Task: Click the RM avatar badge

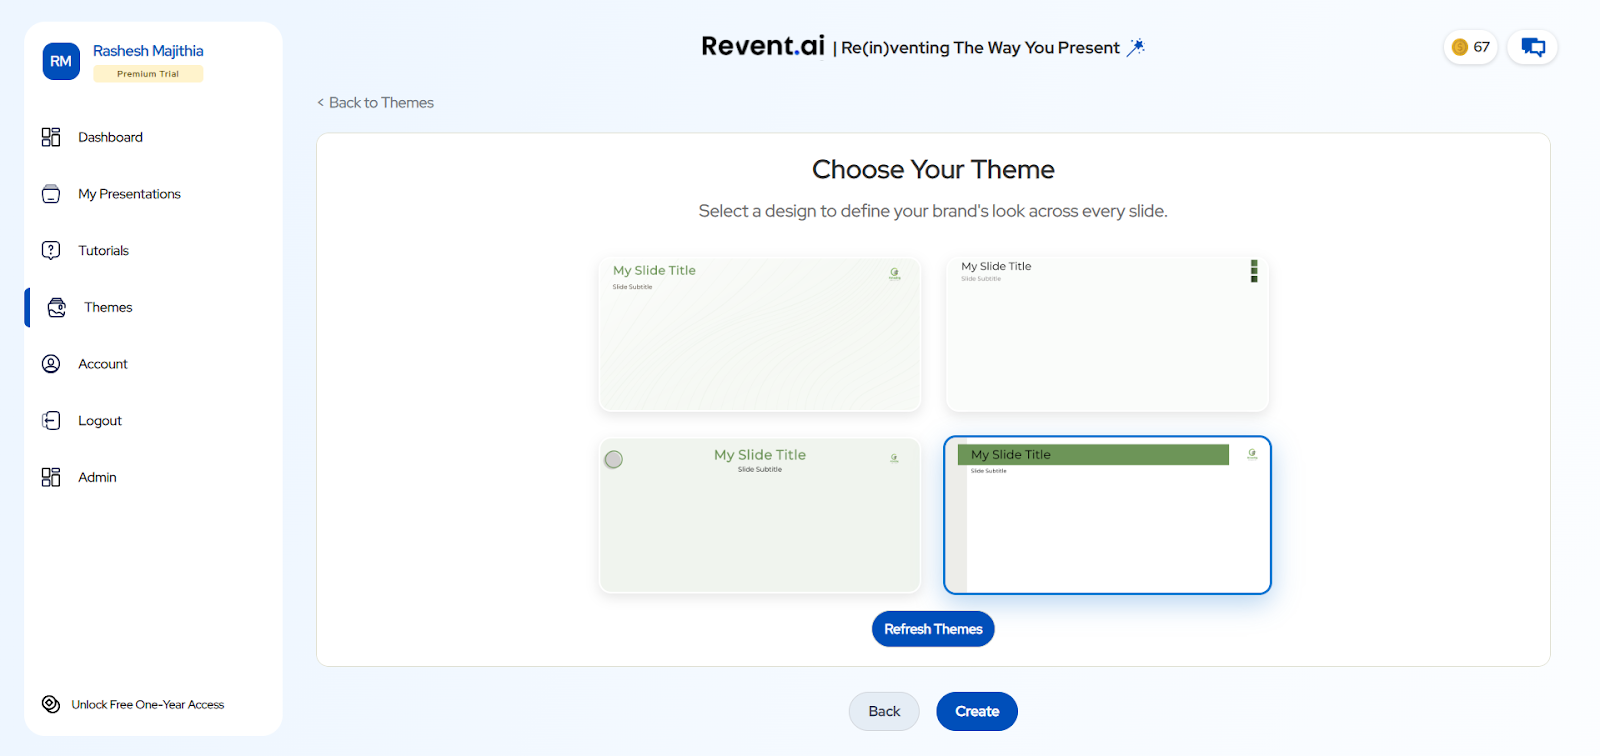Action: (61, 61)
